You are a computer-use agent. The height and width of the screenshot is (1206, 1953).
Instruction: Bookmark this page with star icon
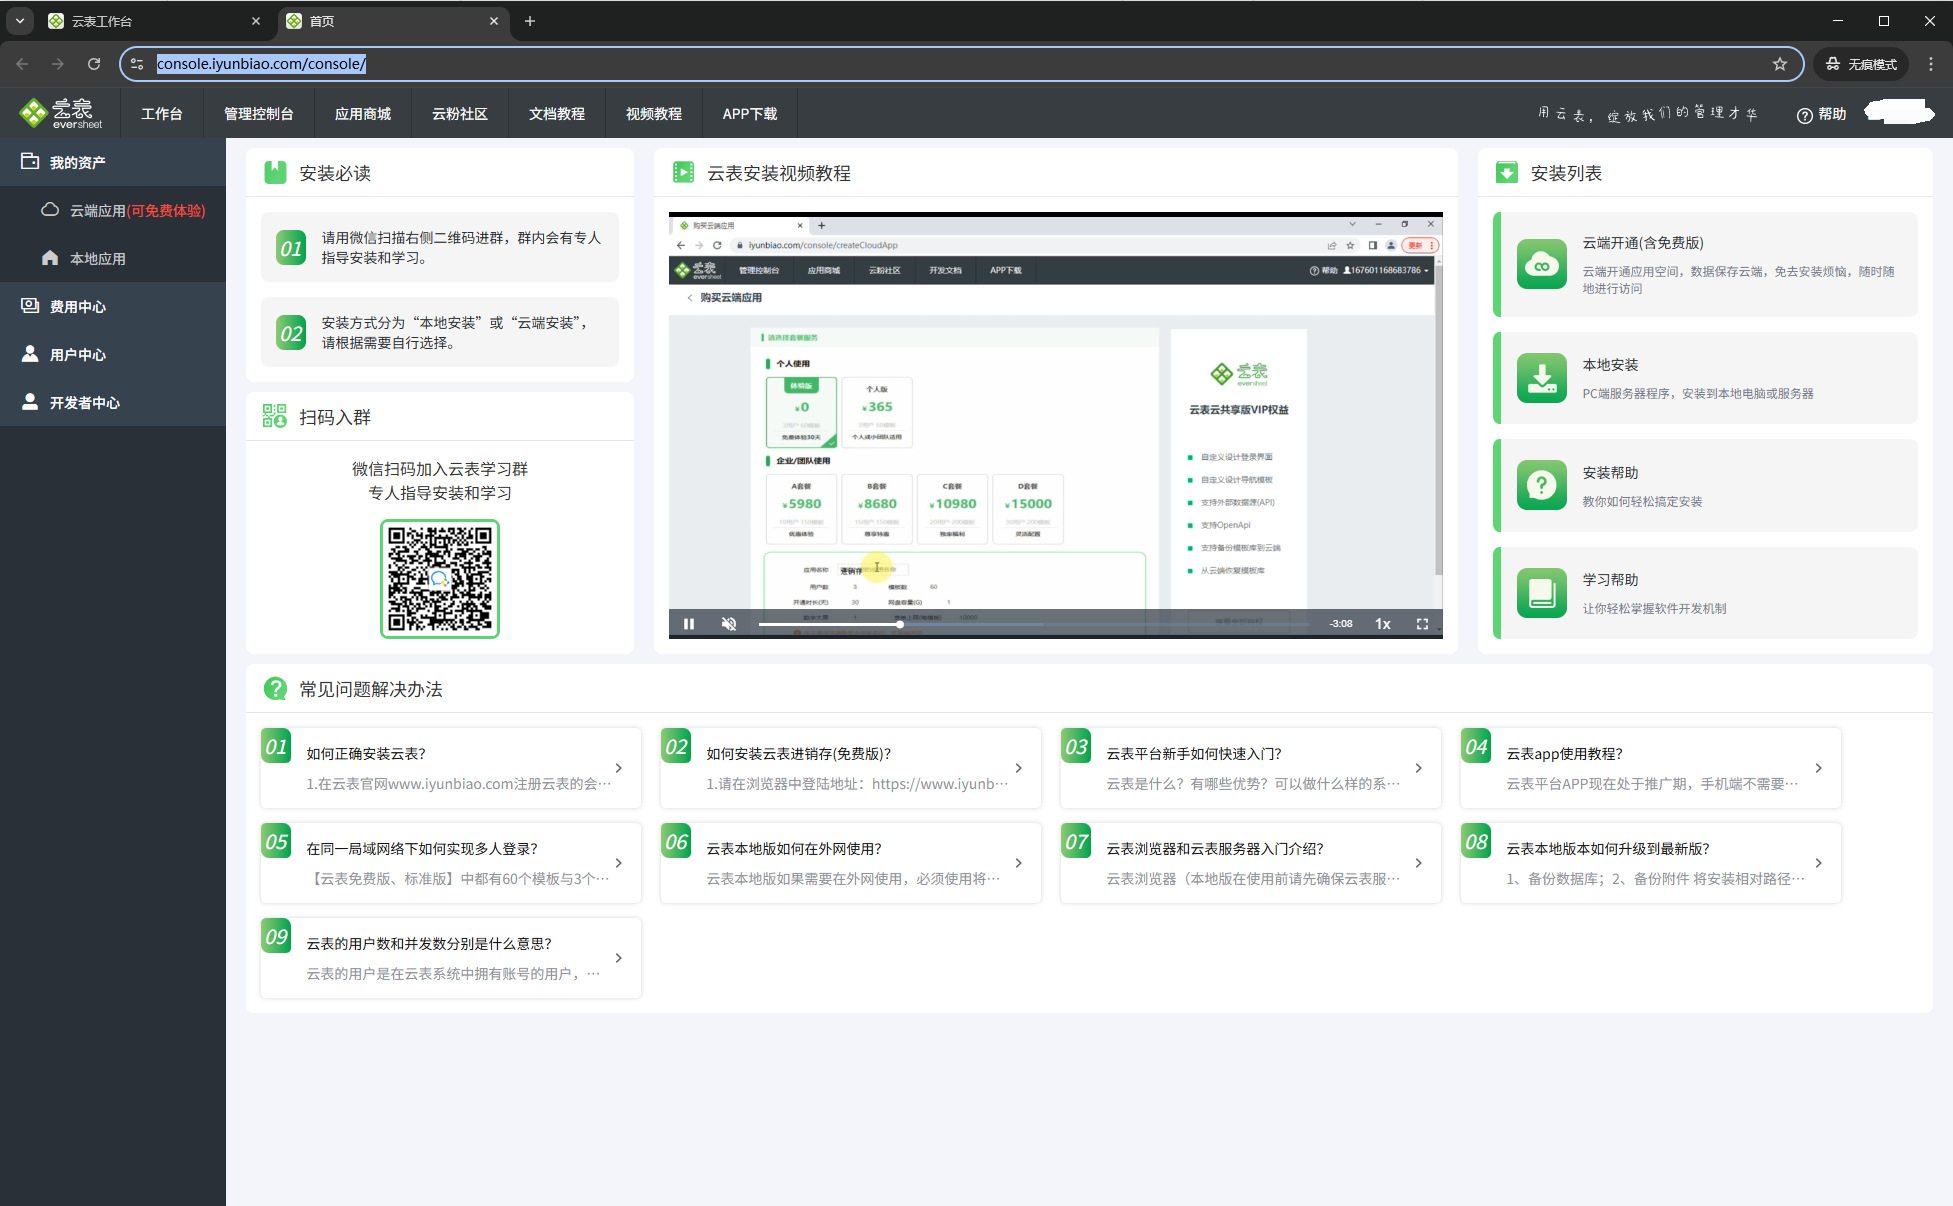pos(1780,64)
